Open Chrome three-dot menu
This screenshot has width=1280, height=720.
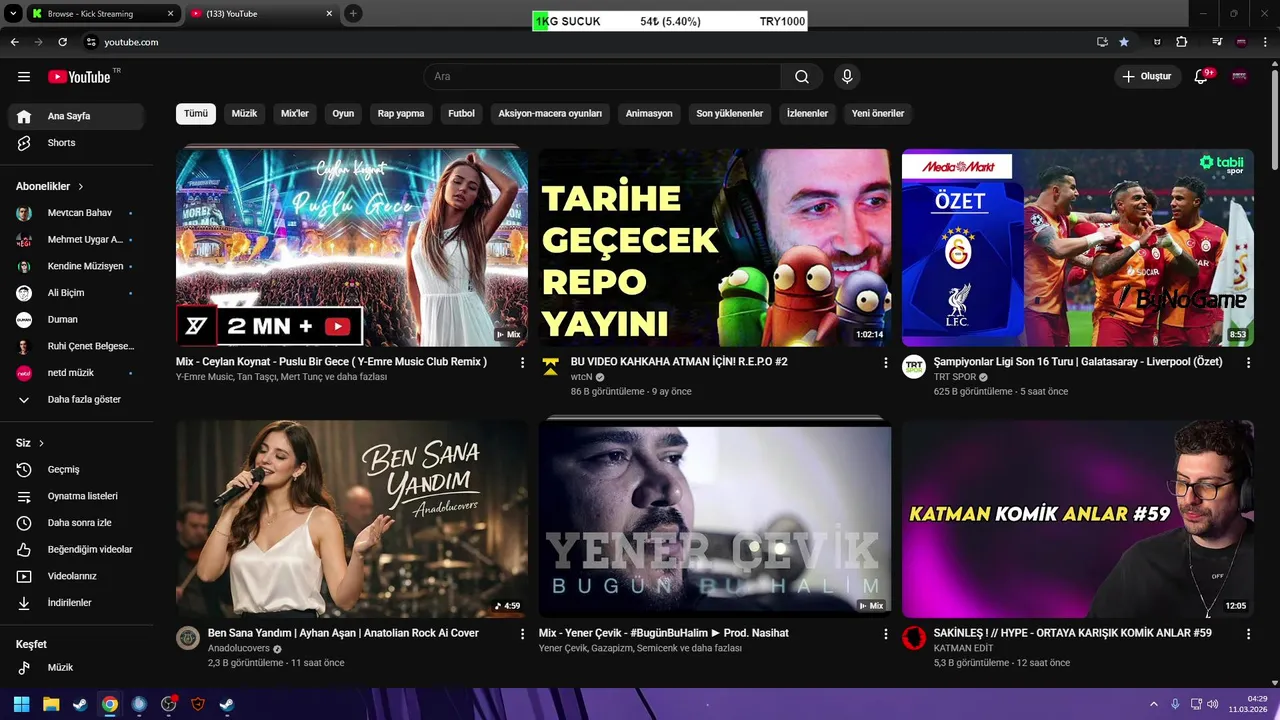(1266, 42)
